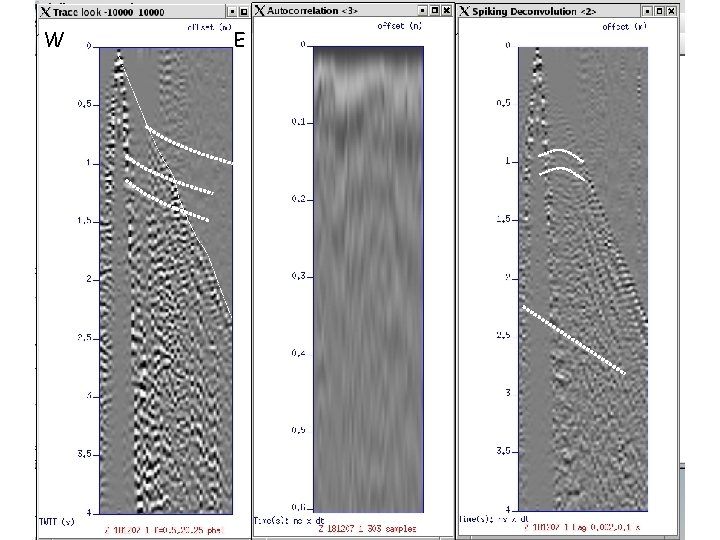Click the Spiking Deconvolution seismic plot

(x=583, y=279)
